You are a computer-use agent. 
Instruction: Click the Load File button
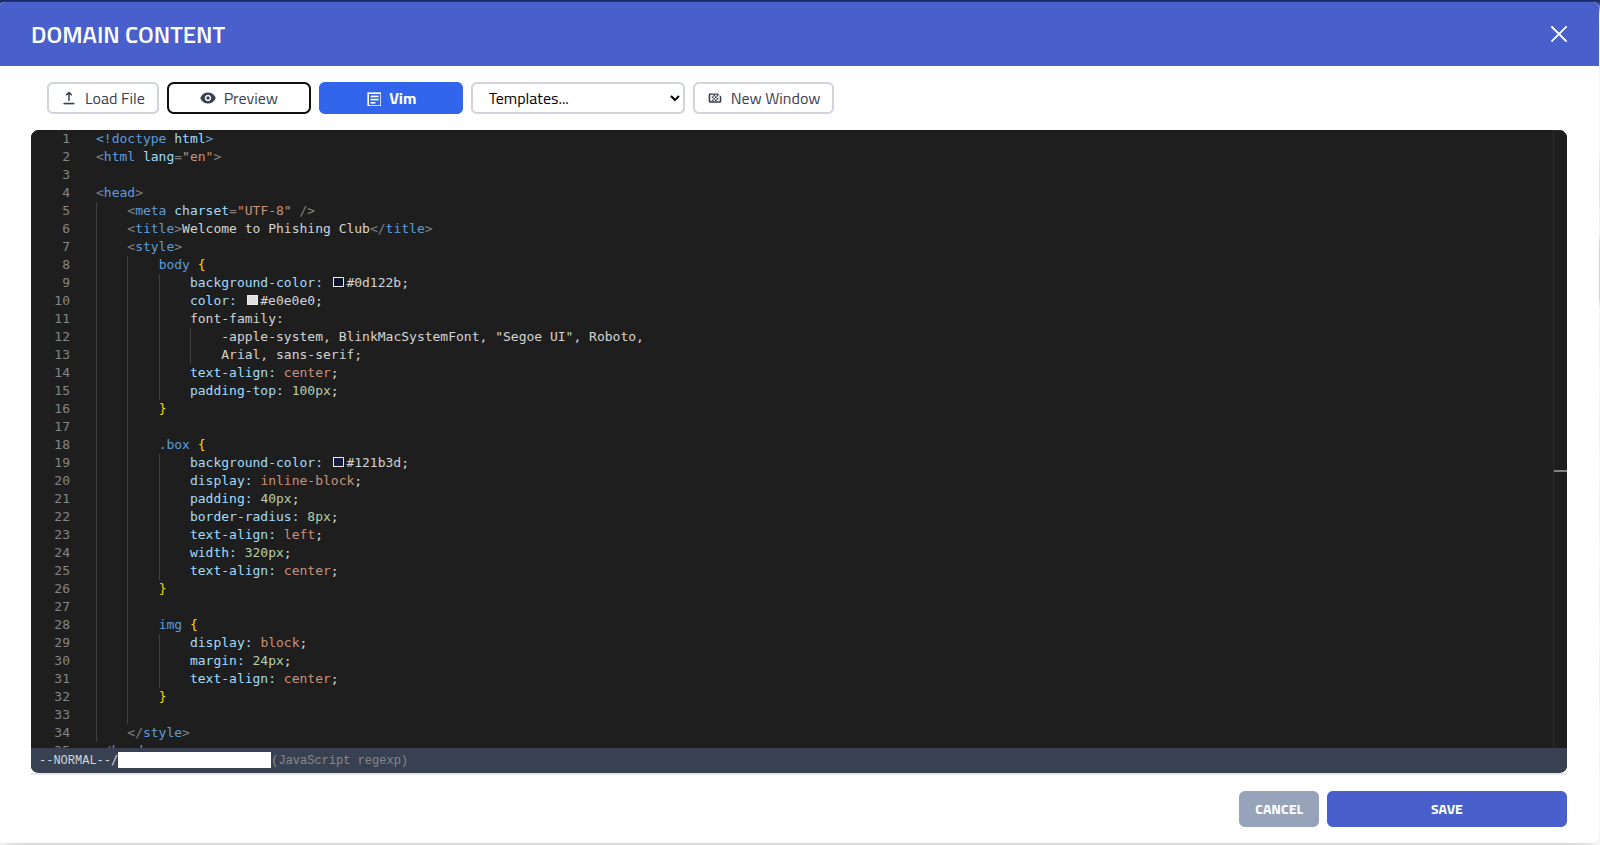(x=103, y=98)
